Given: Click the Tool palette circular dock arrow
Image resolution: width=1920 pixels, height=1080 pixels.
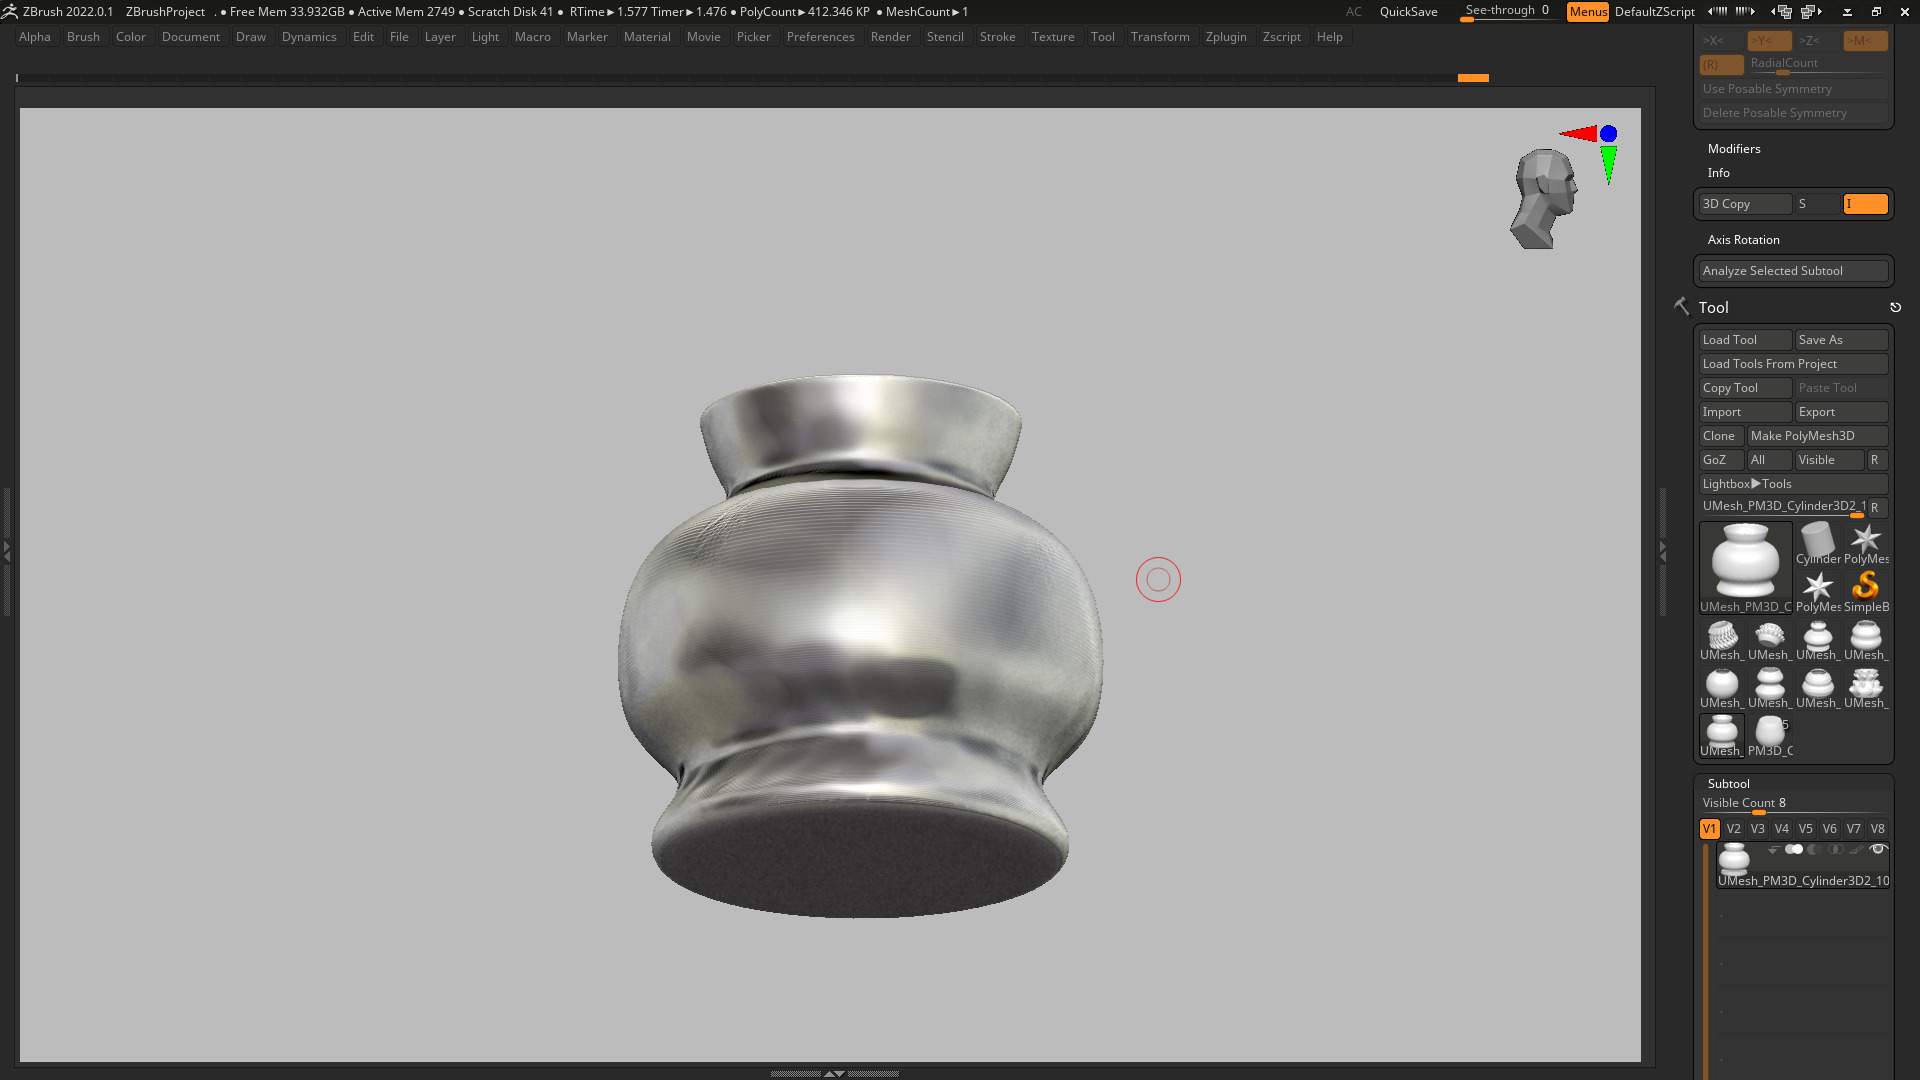Looking at the screenshot, I should click(1895, 308).
